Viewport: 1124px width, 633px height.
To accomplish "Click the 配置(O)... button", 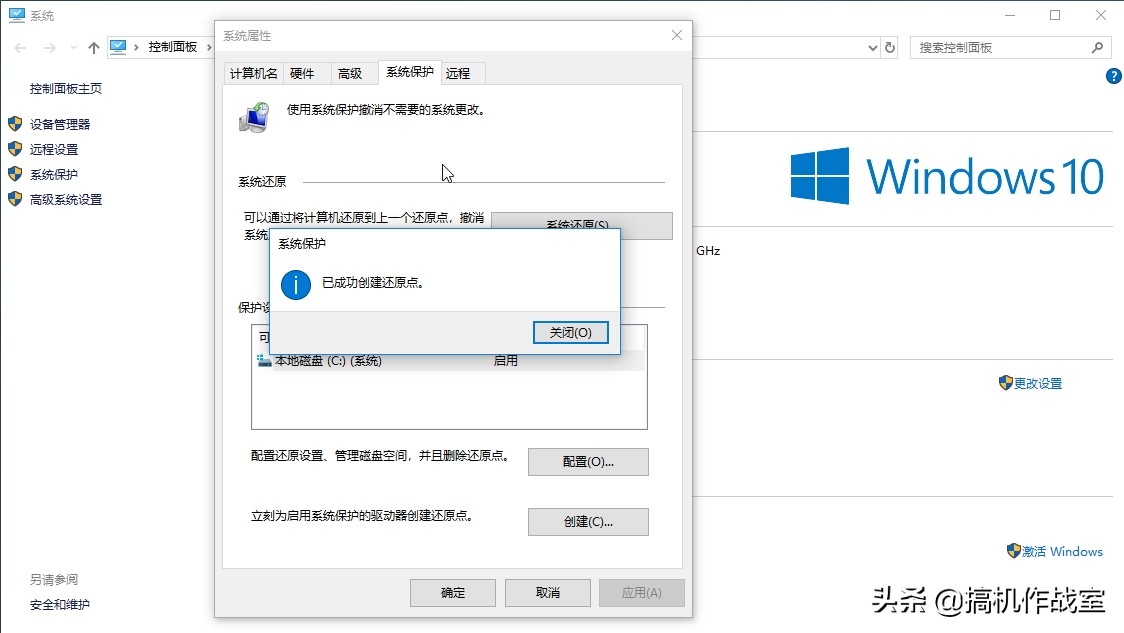I will [x=588, y=461].
